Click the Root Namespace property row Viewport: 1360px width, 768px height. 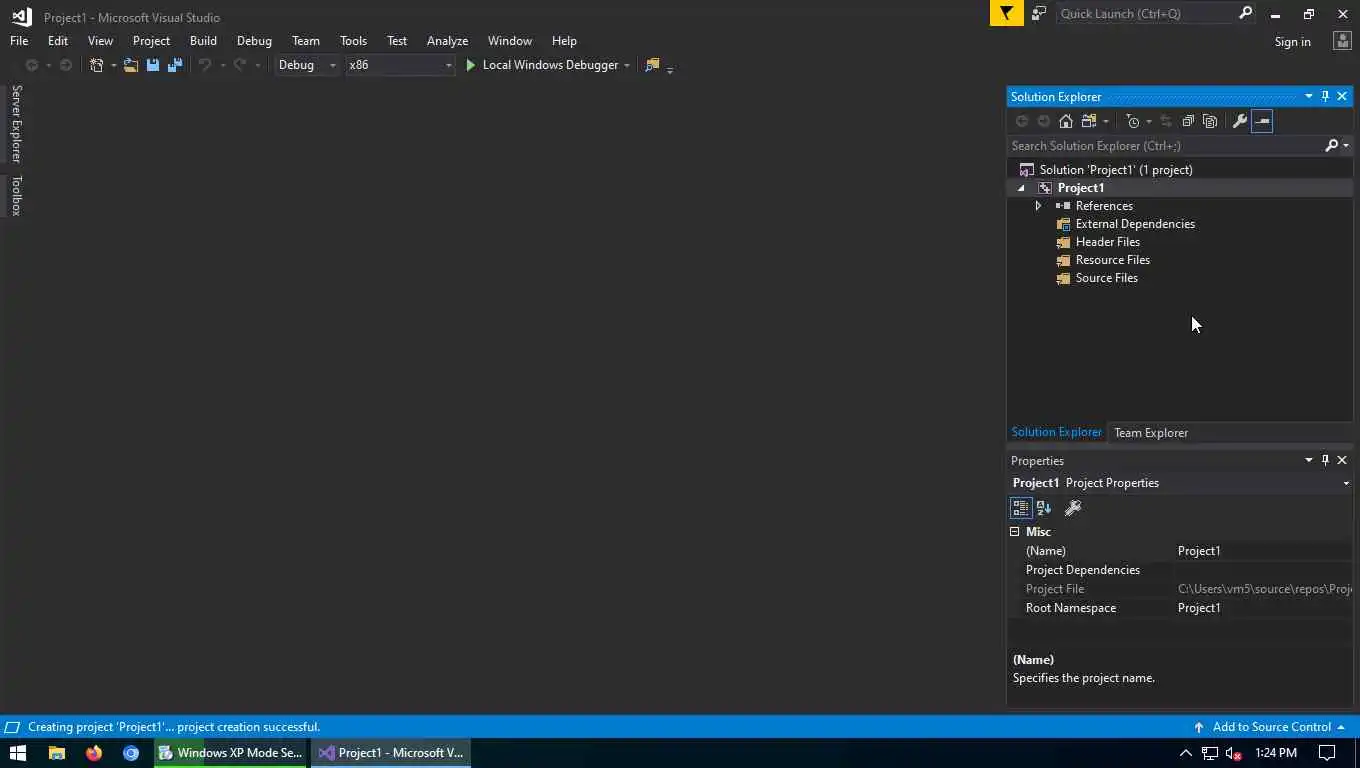[x=1180, y=608]
